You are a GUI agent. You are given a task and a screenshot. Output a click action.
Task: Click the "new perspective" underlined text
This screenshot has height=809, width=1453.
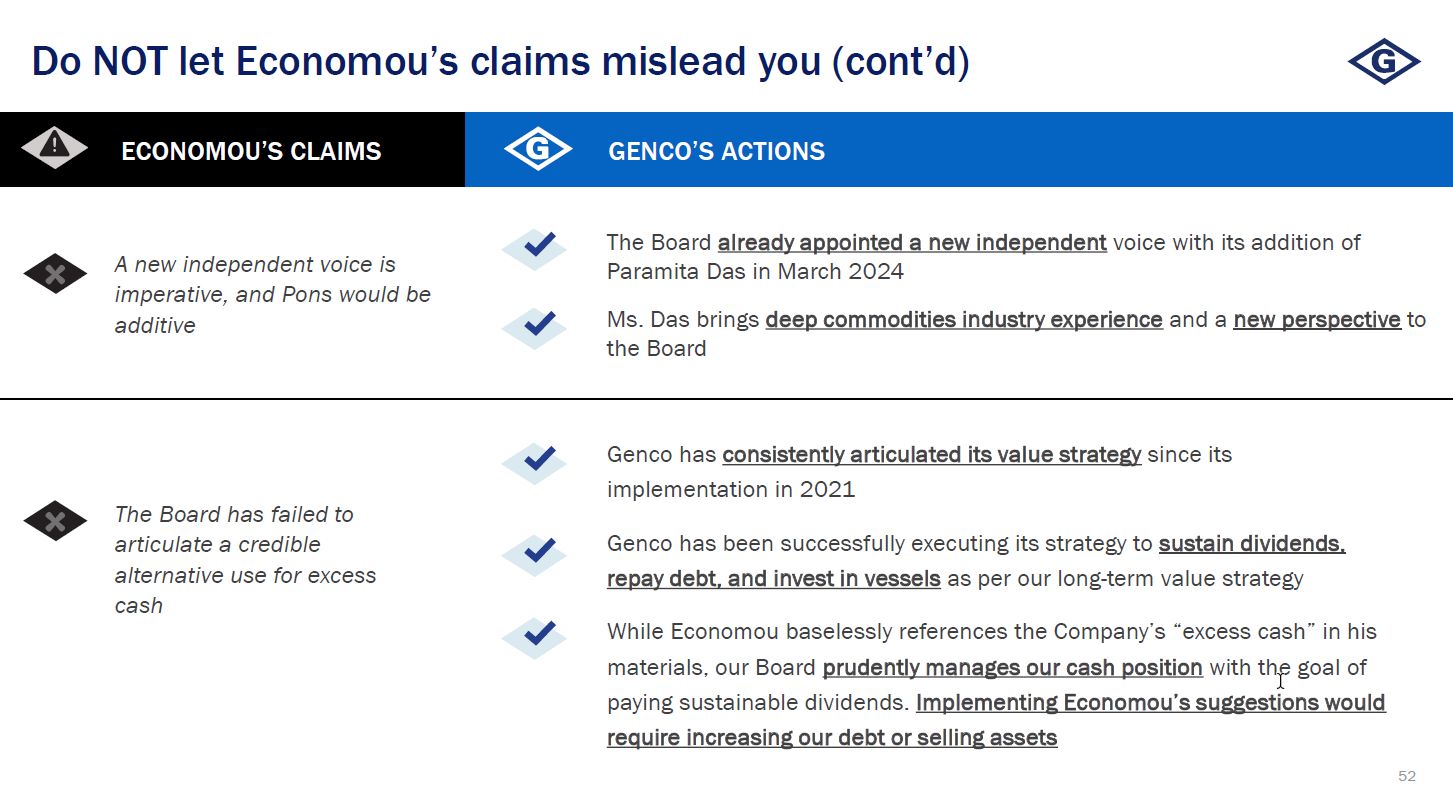[1317, 320]
